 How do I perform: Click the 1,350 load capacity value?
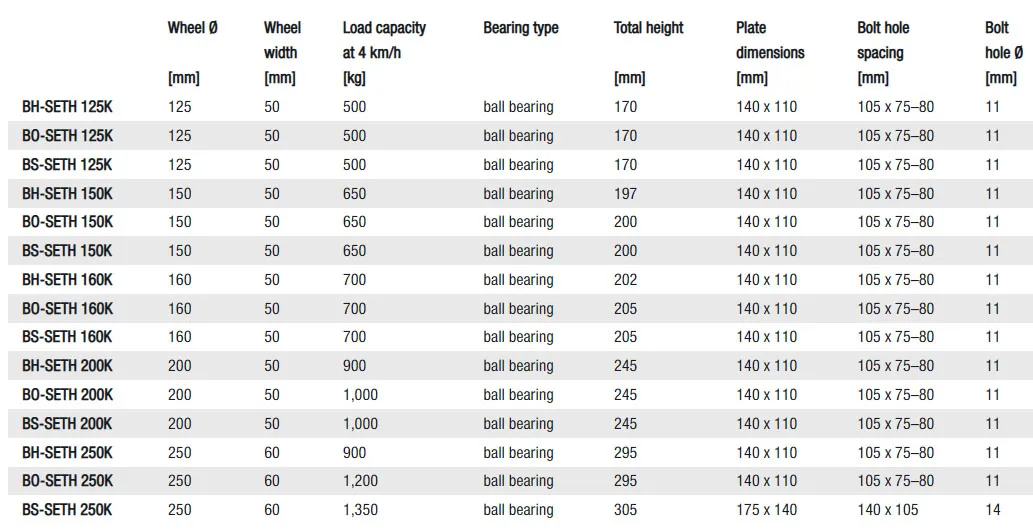[360, 510]
